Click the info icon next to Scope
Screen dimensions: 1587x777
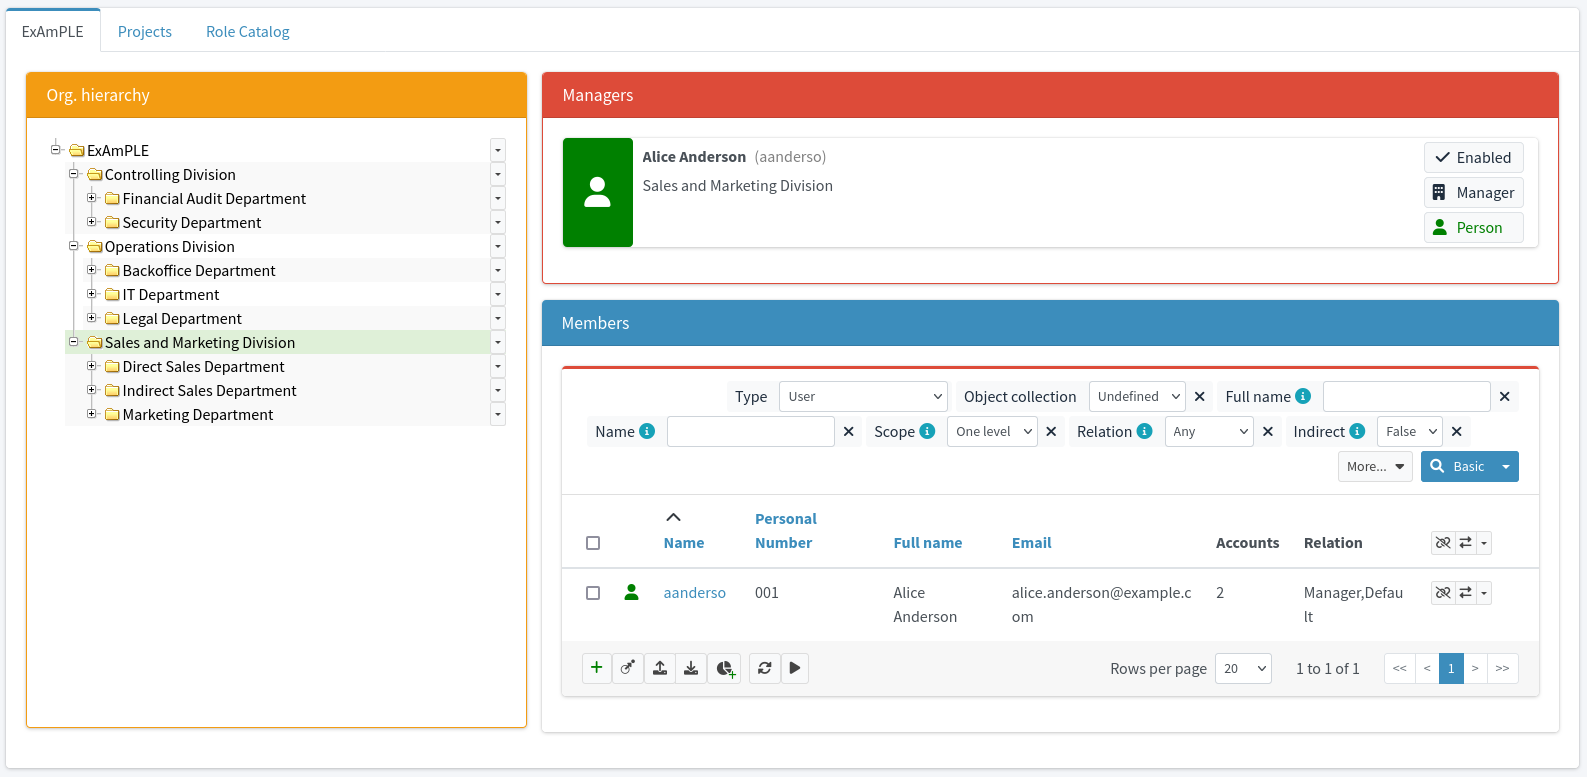click(x=927, y=431)
